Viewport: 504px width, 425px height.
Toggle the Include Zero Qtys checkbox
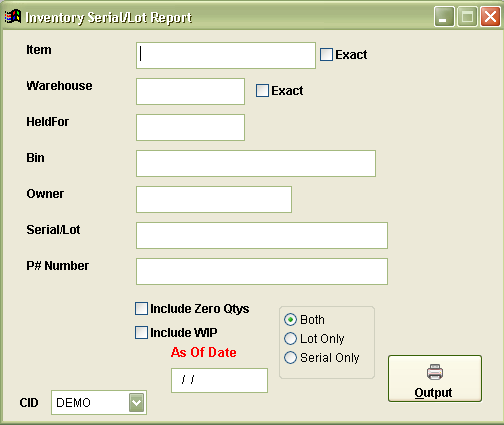point(141,309)
